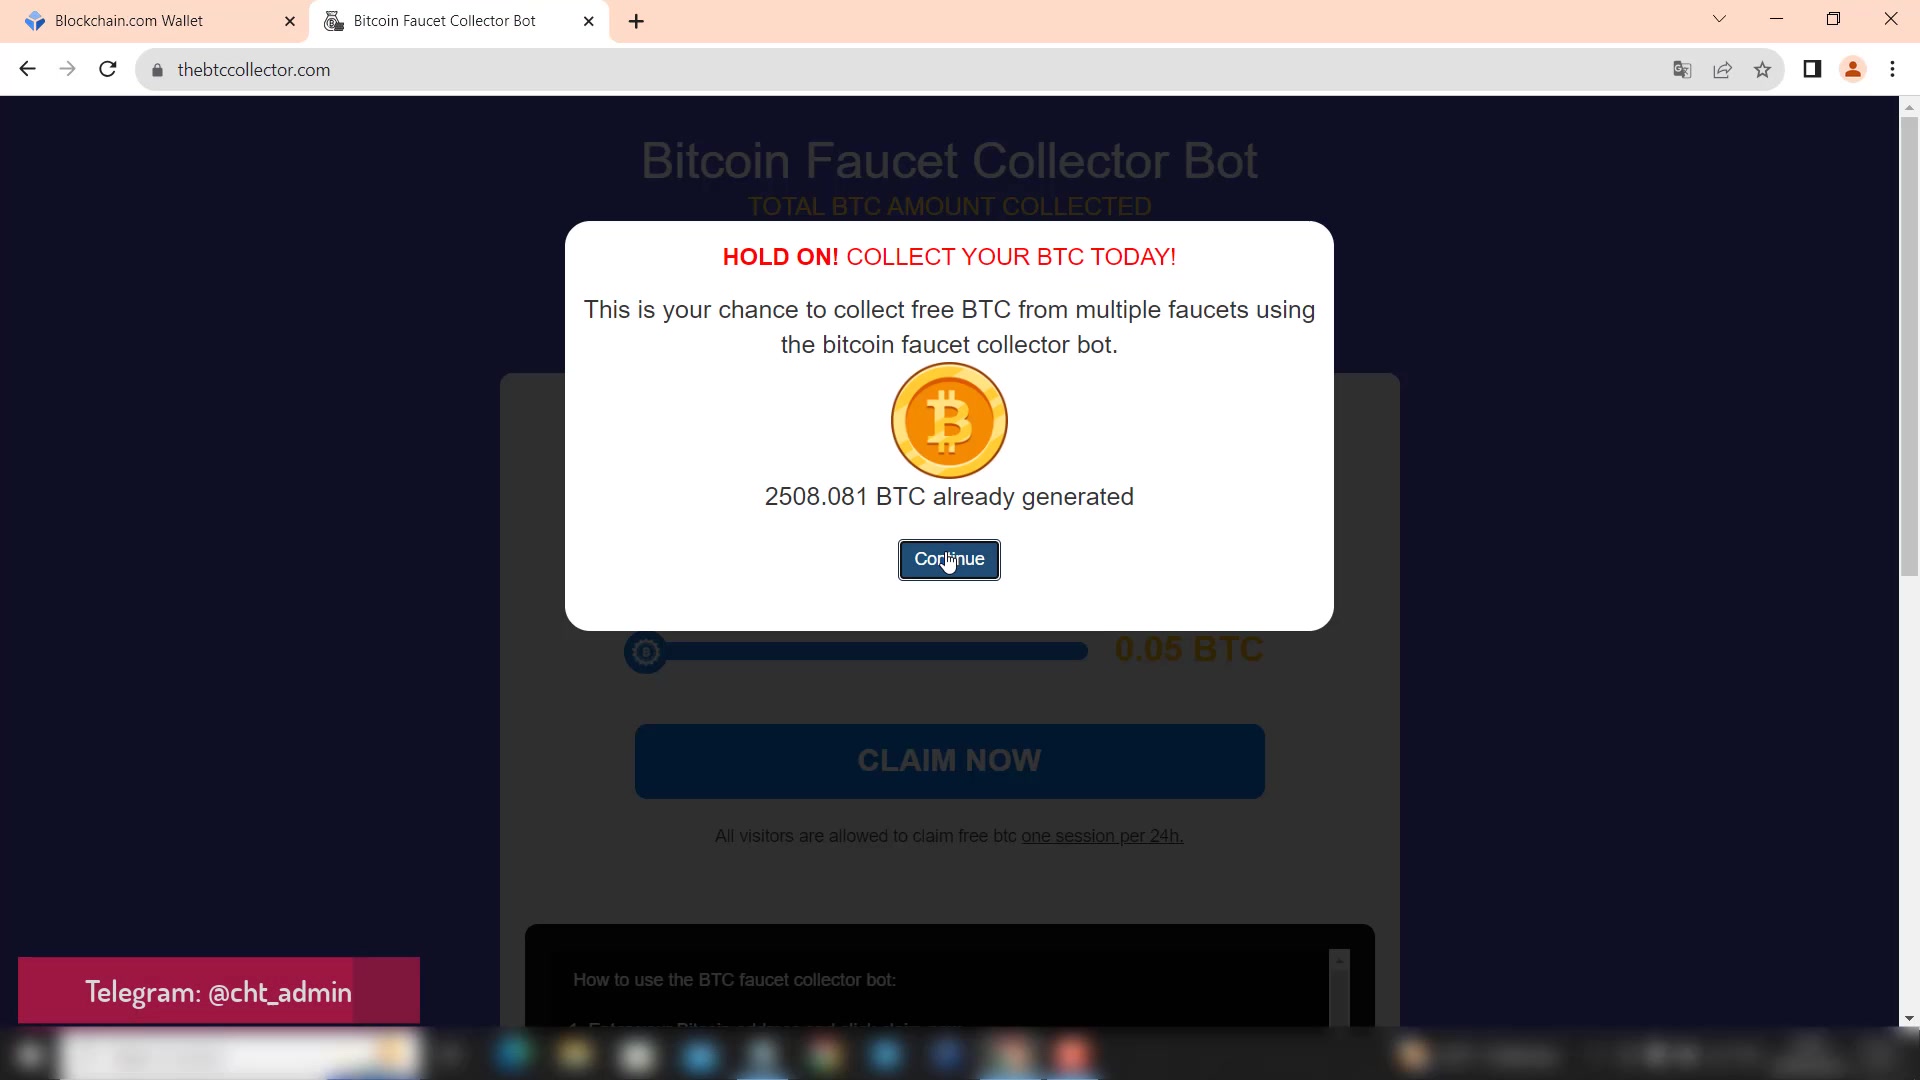Click the browser refresh page icon

[109, 70]
